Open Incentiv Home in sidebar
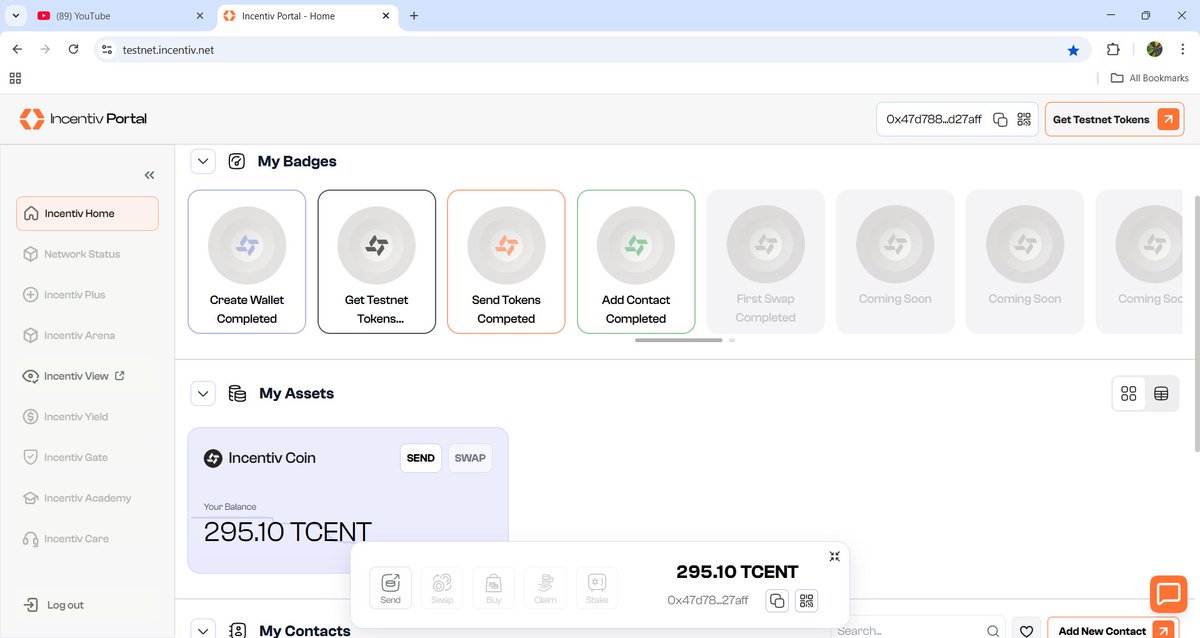The image size is (1200, 638). (87, 213)
